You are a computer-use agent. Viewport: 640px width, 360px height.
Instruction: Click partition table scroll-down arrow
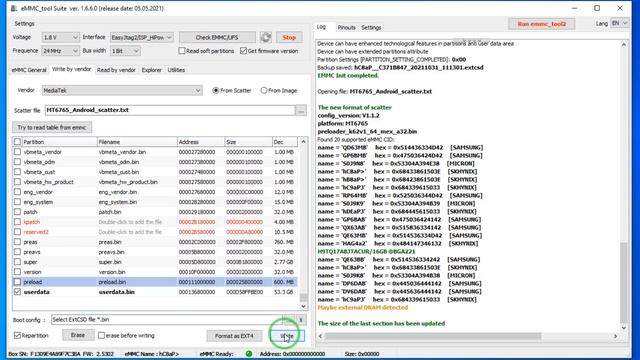(x=303, y=306)
